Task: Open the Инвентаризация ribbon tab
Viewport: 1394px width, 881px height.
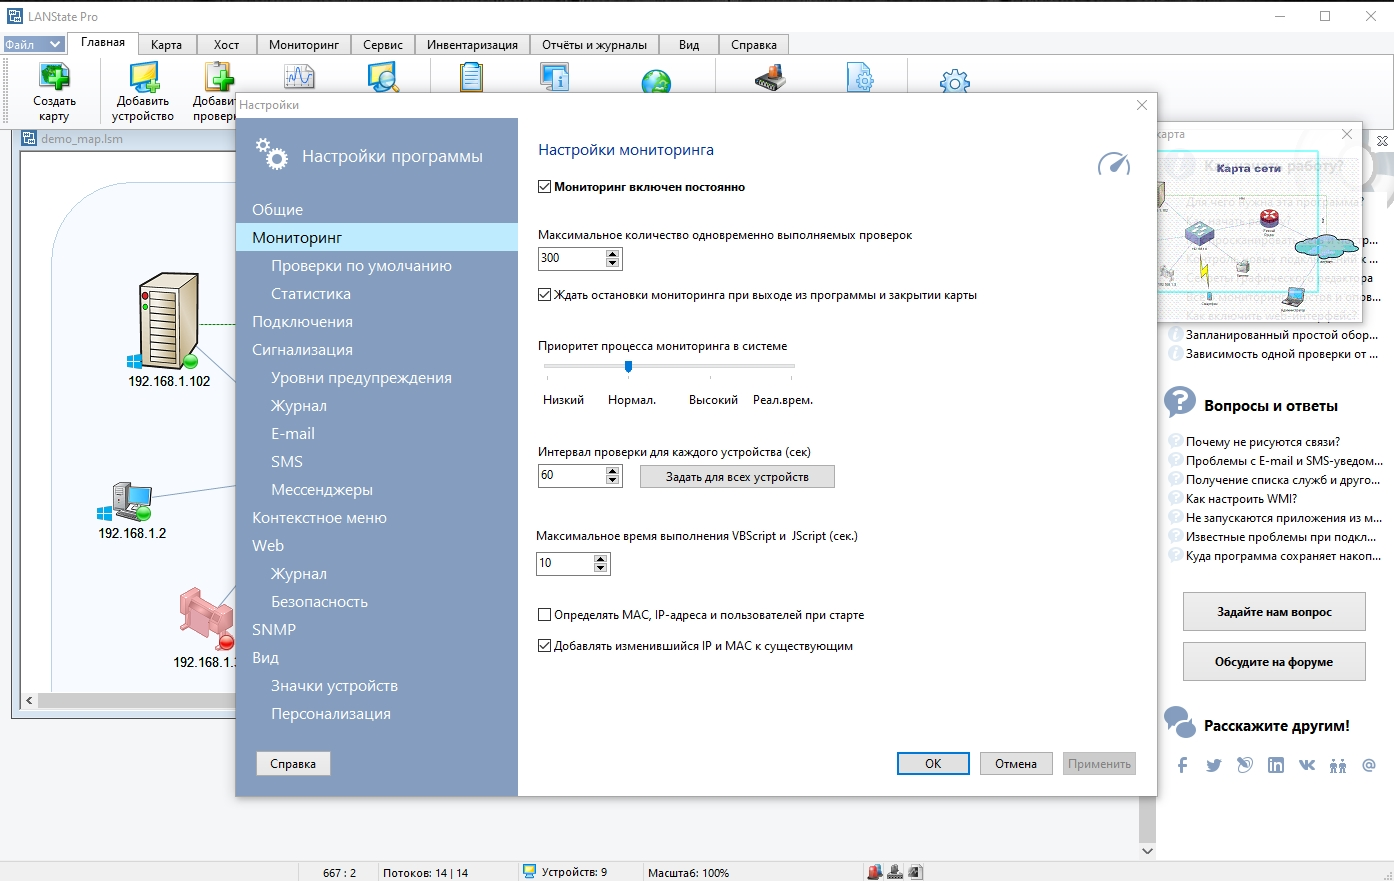Action: (472, 44)
